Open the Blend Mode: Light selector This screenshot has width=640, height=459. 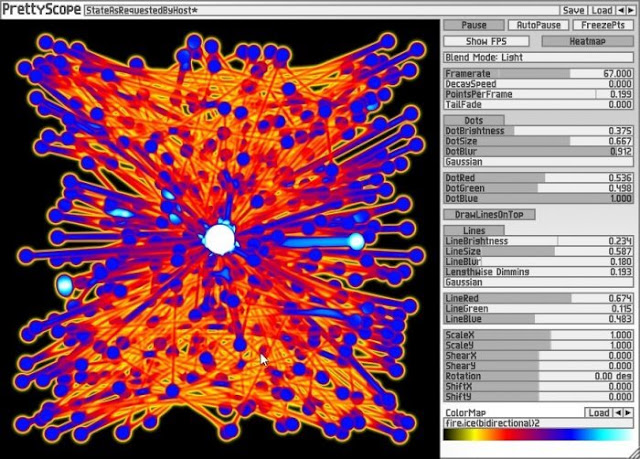(538, 58)
